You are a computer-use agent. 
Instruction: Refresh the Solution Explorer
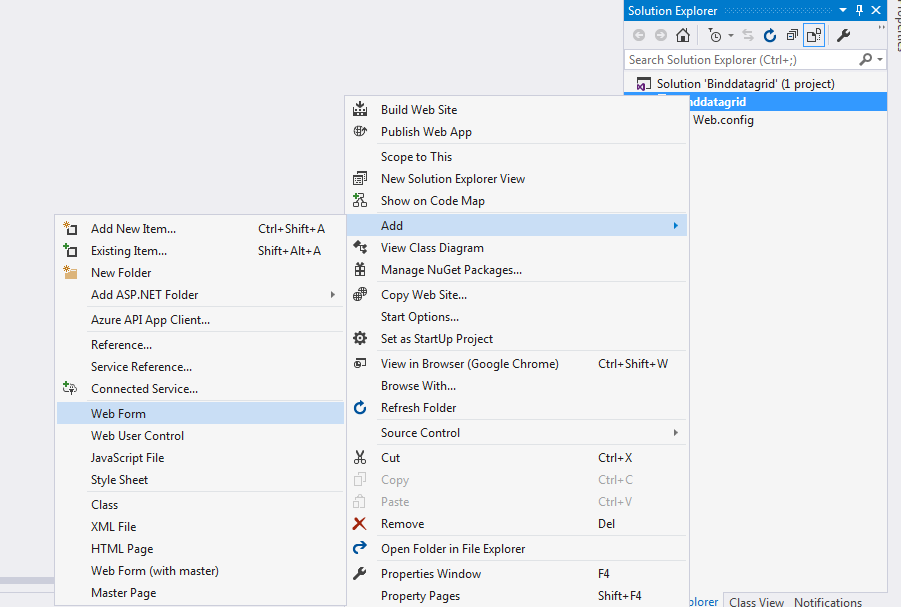[769, 36]
